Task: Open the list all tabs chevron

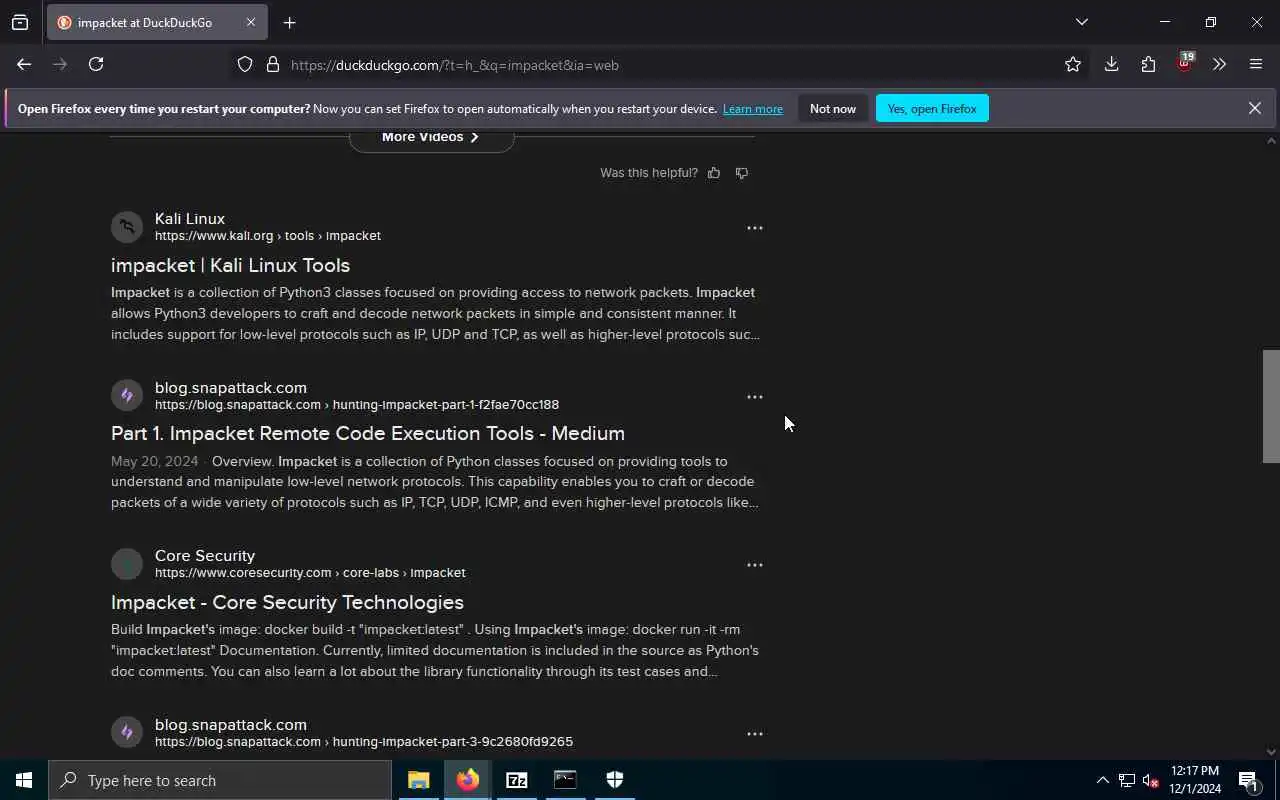Action: (1081, 22)
